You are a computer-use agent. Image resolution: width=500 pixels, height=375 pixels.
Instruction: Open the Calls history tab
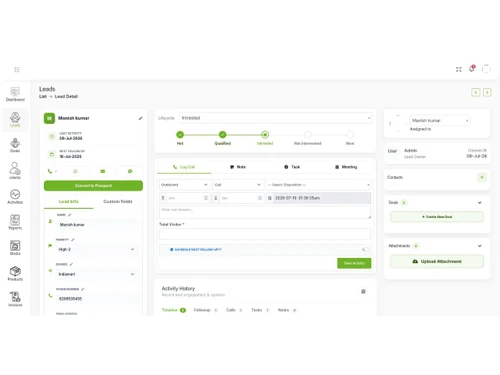(x=234, y=310)
